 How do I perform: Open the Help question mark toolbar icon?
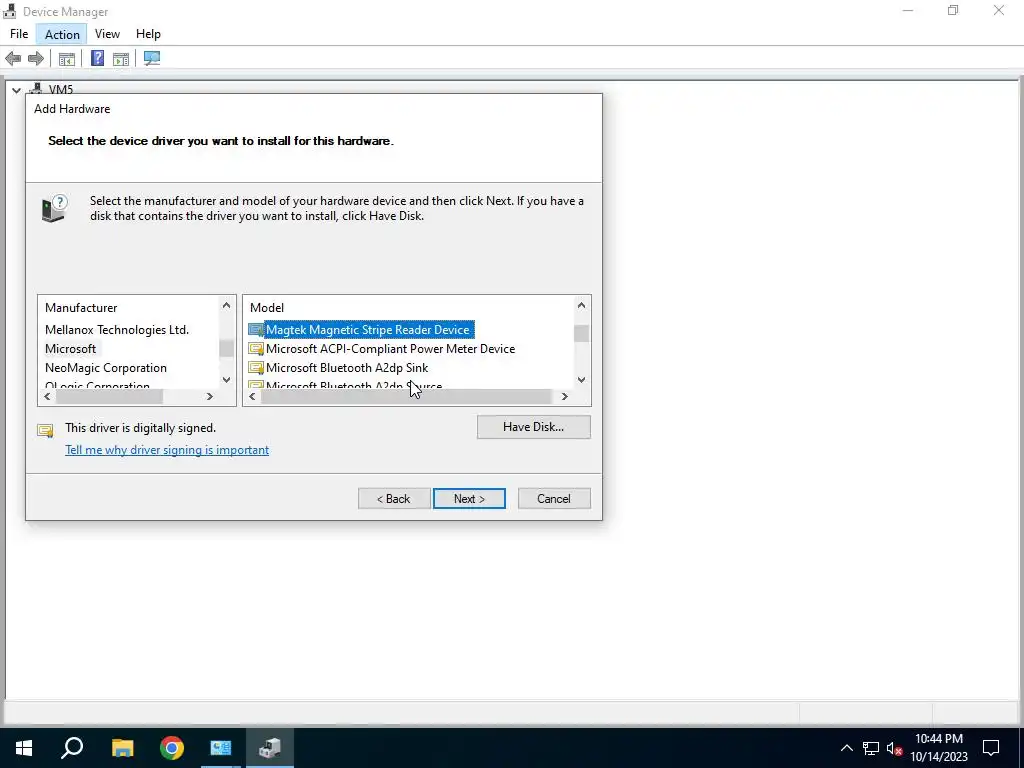pos(97,58)
